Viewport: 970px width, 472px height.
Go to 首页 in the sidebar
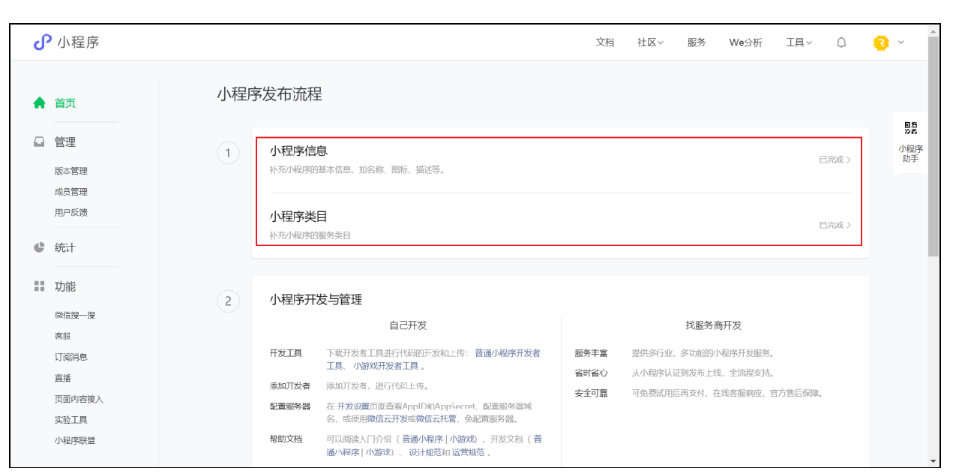point(65,103)
